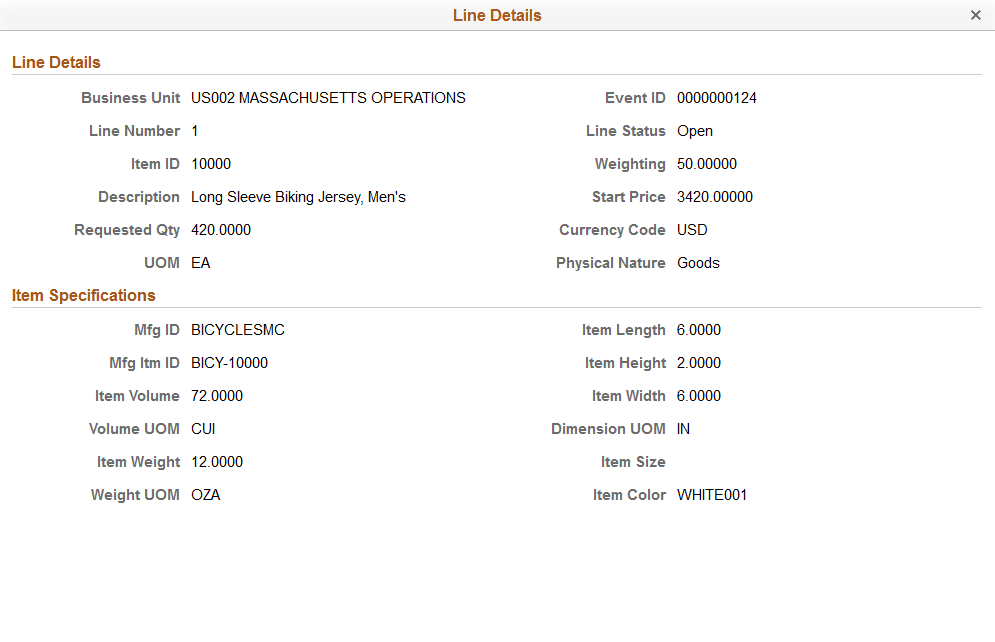
Task: Click the Requested Qty 420.0000 value
Action: tap(221, 229)
